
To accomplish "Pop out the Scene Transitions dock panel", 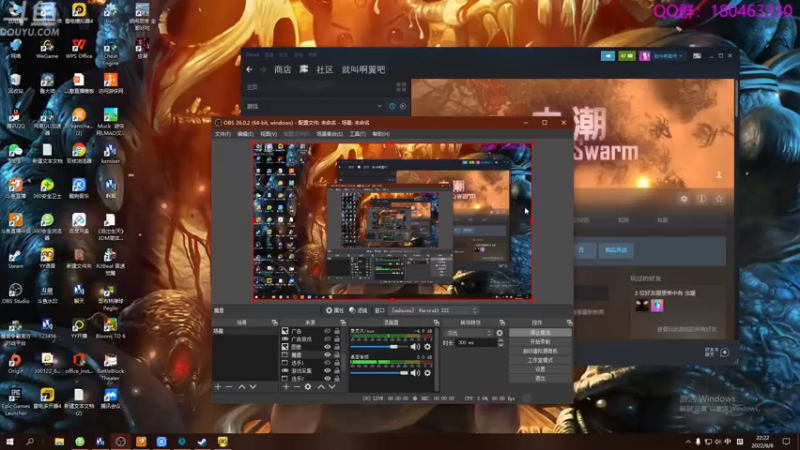I will (x=502, y=322).
